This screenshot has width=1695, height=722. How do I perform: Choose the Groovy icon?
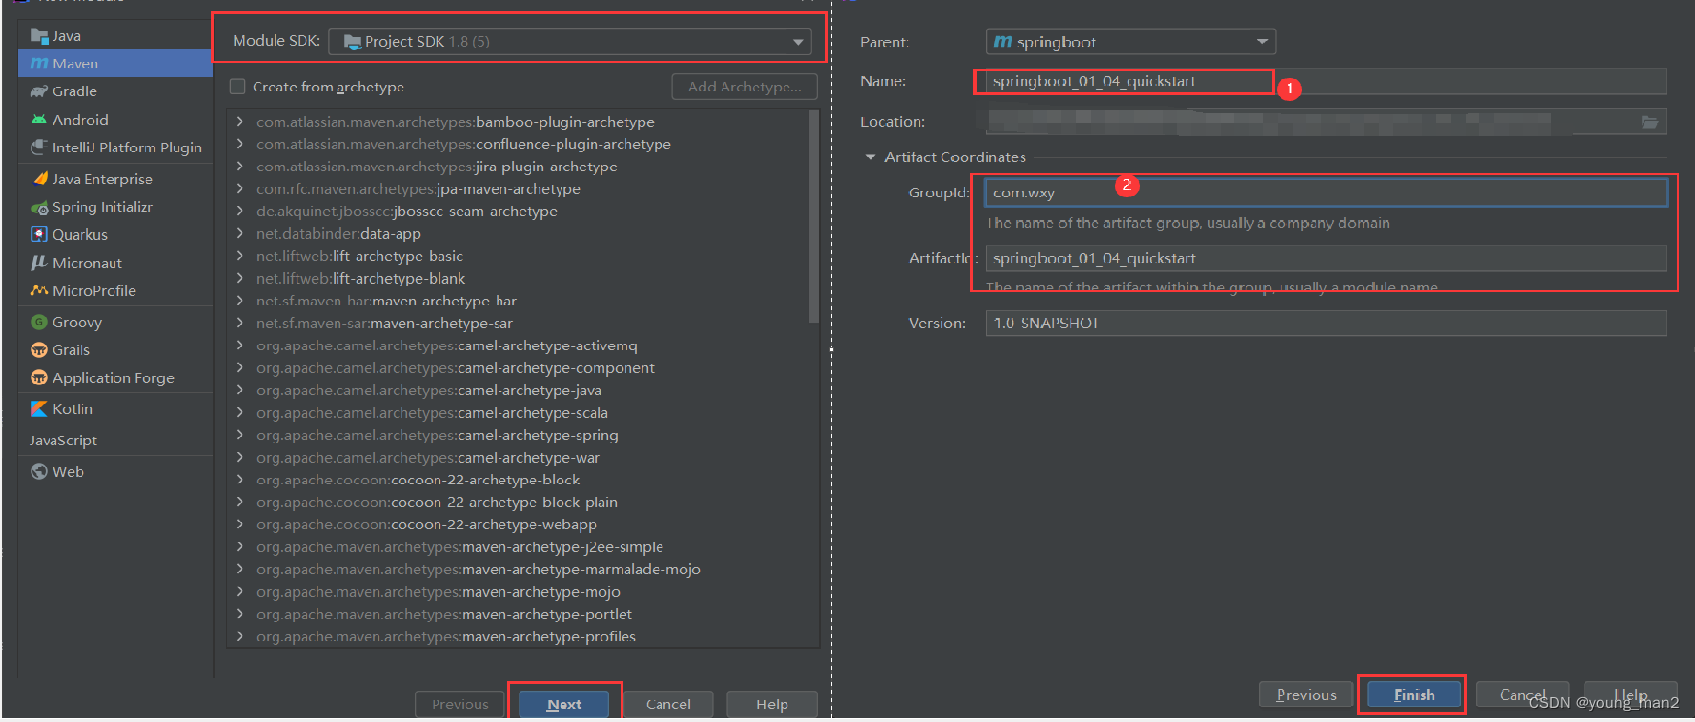(x=39, y=322)
